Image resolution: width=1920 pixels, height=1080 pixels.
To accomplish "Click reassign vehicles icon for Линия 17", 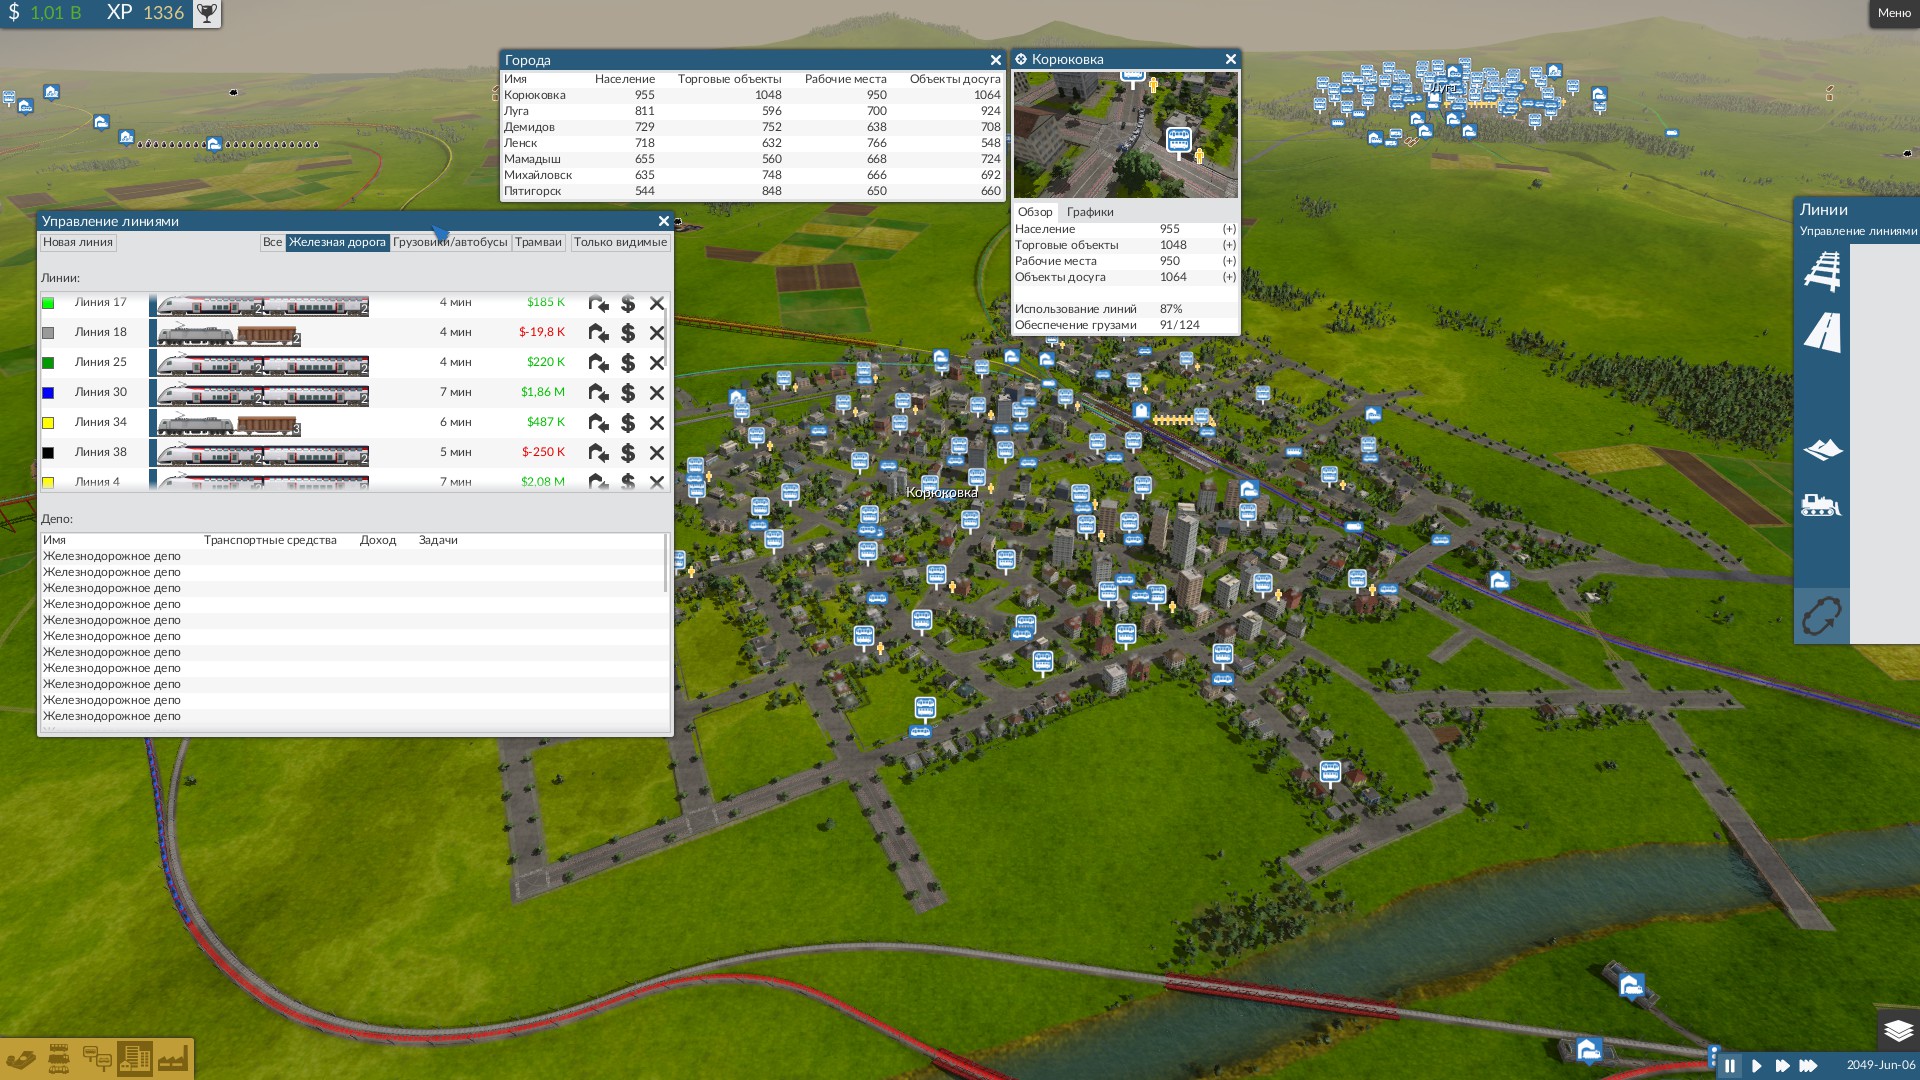I will [x=598, y=303].
